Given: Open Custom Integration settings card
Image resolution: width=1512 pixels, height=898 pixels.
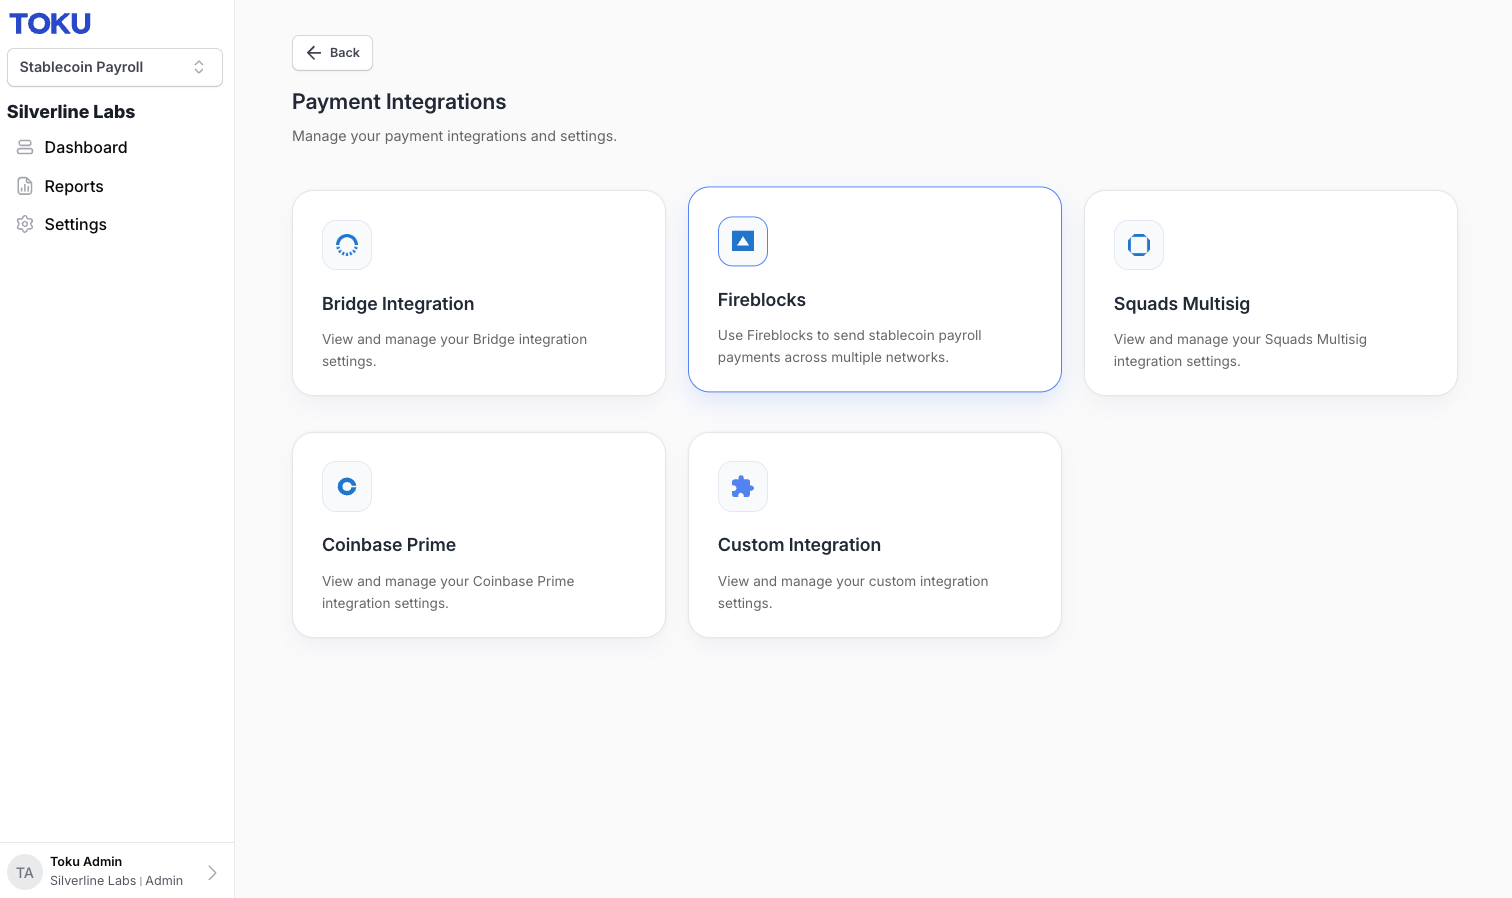Looking at the screenshot, I should pos(875,535).
